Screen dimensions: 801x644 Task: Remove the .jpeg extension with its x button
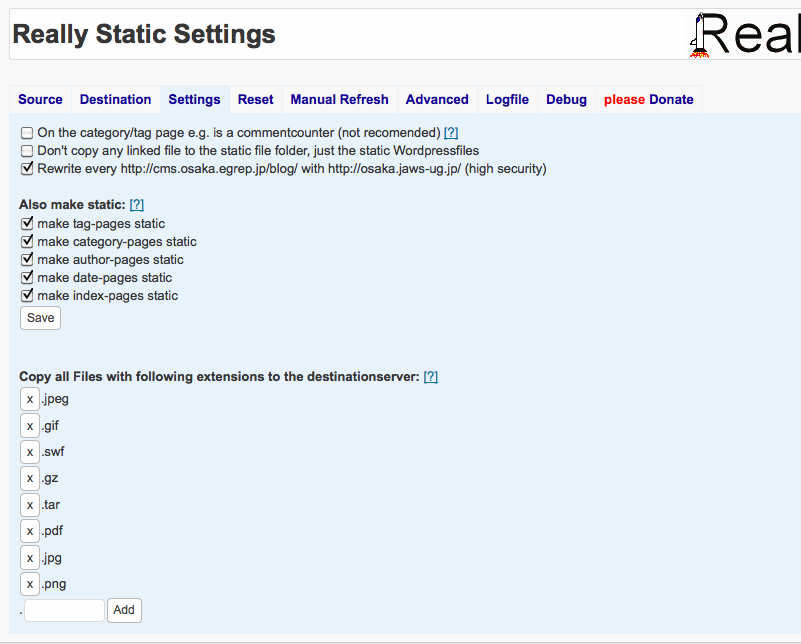[30, 399]
